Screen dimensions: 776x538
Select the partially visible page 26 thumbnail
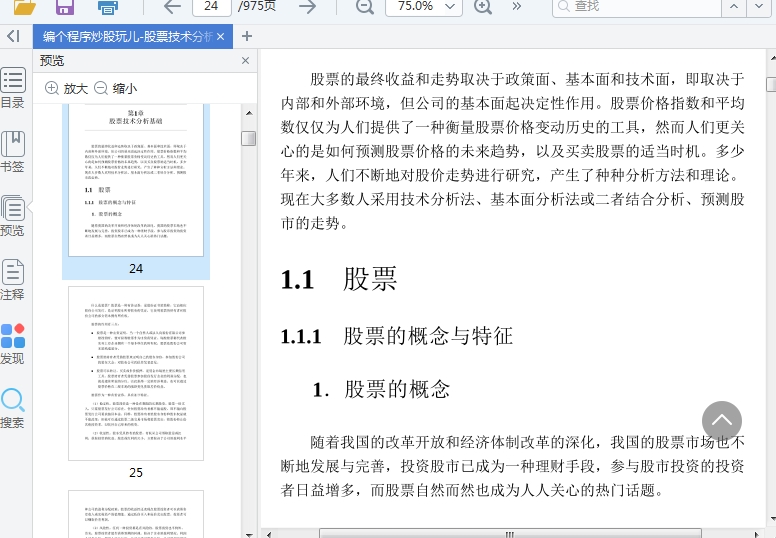(x=136, y=514)
